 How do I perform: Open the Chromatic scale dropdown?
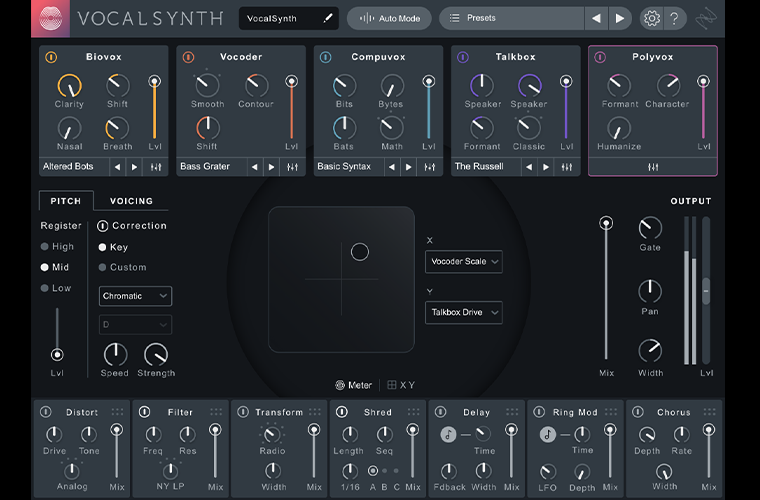135,296
